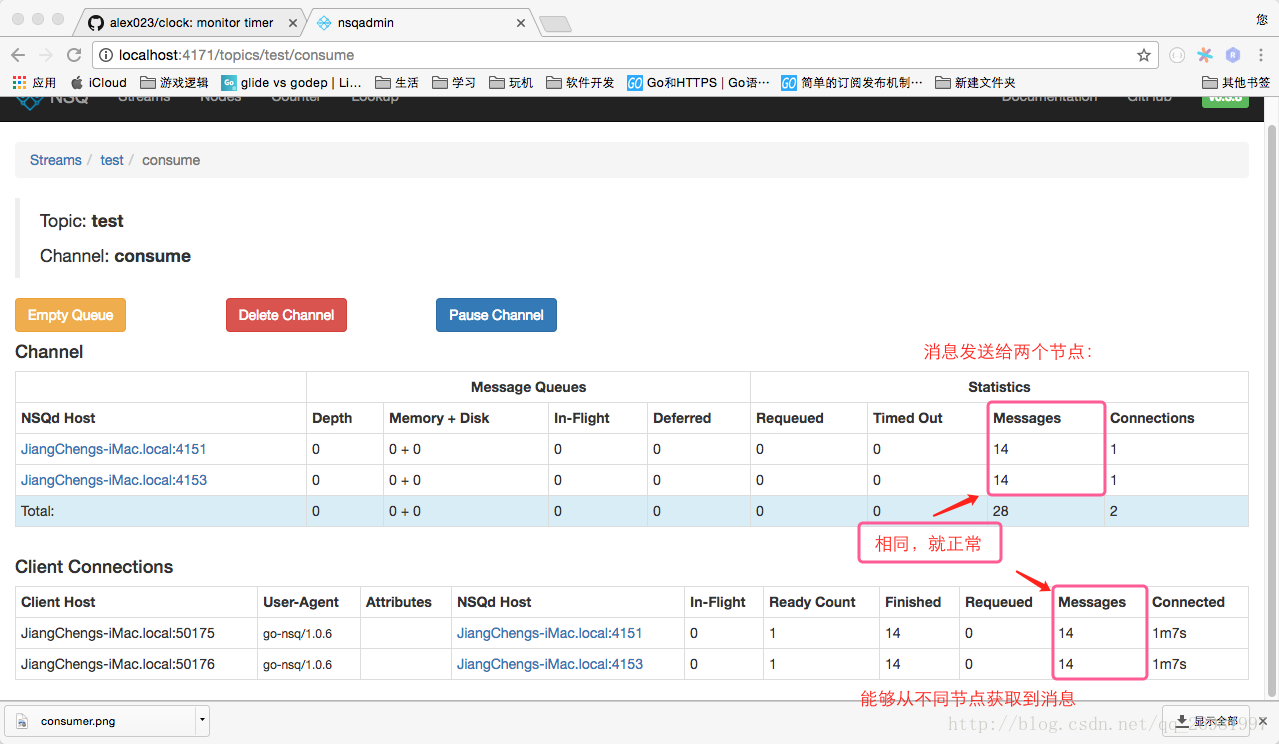Open the 简单的订阅发布机制 bookmark
Screen dimensions: 1279x744
click(852, 83)
